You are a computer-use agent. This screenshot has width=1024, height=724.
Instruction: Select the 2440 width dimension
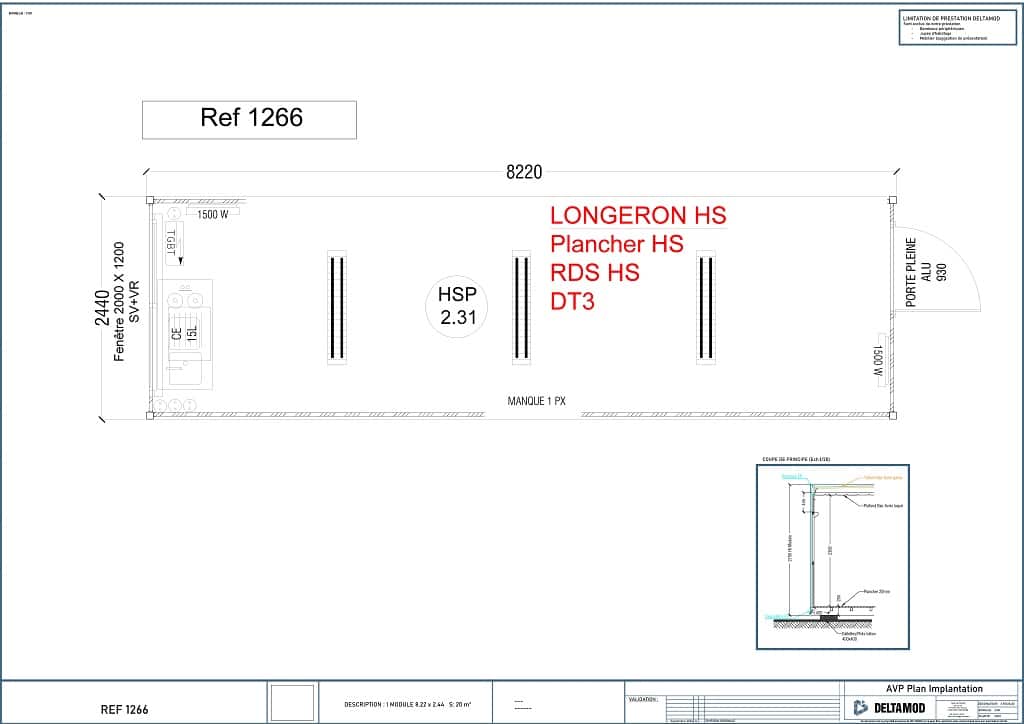(x=103, y=307)
